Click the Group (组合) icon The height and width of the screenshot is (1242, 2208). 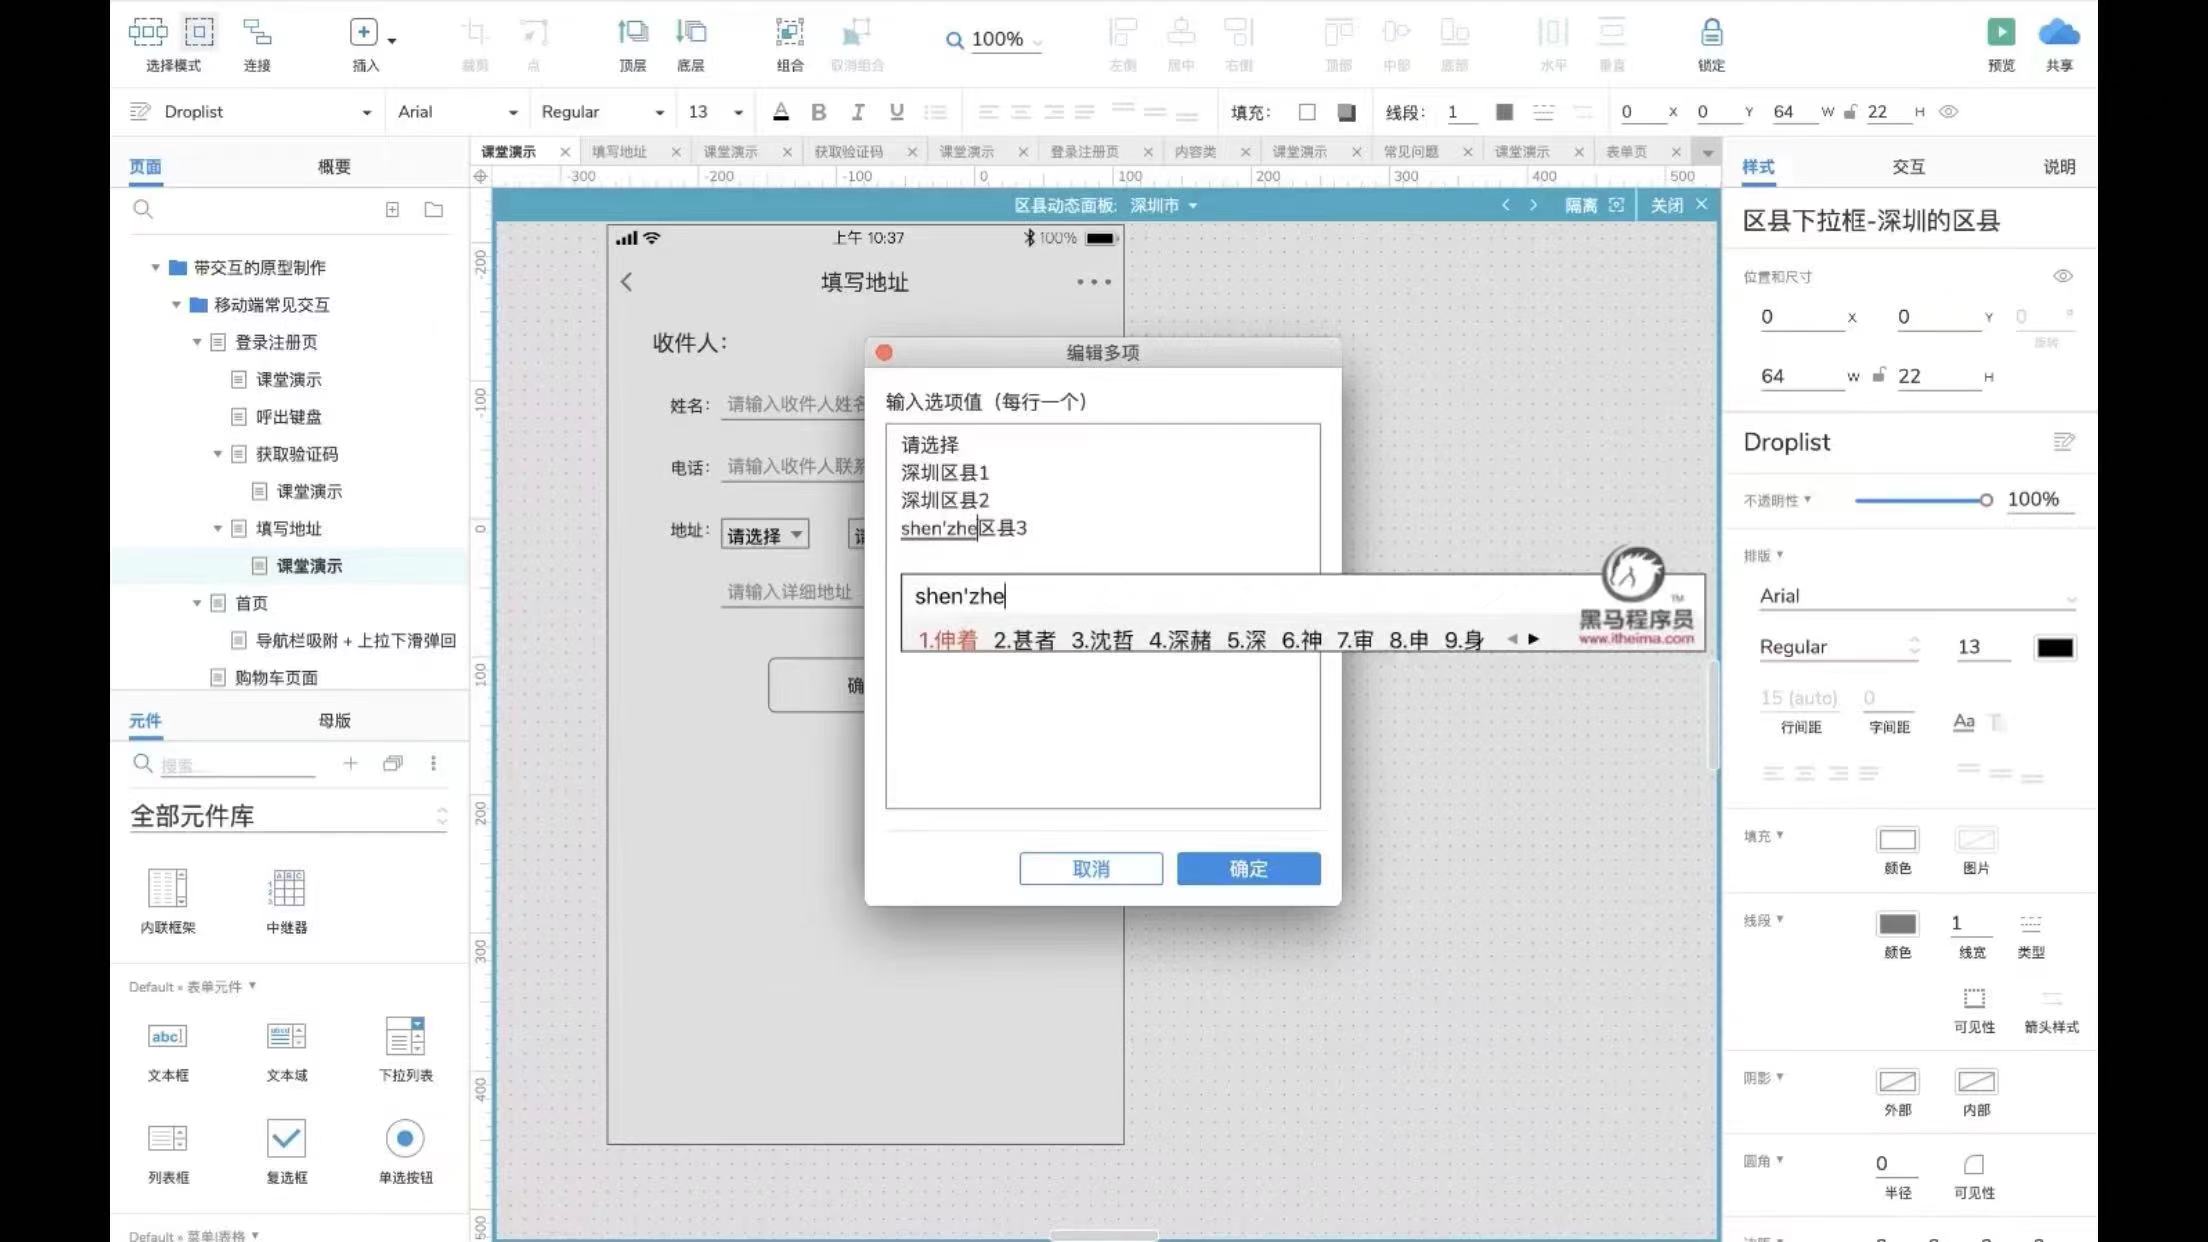(x=789, y=33)
